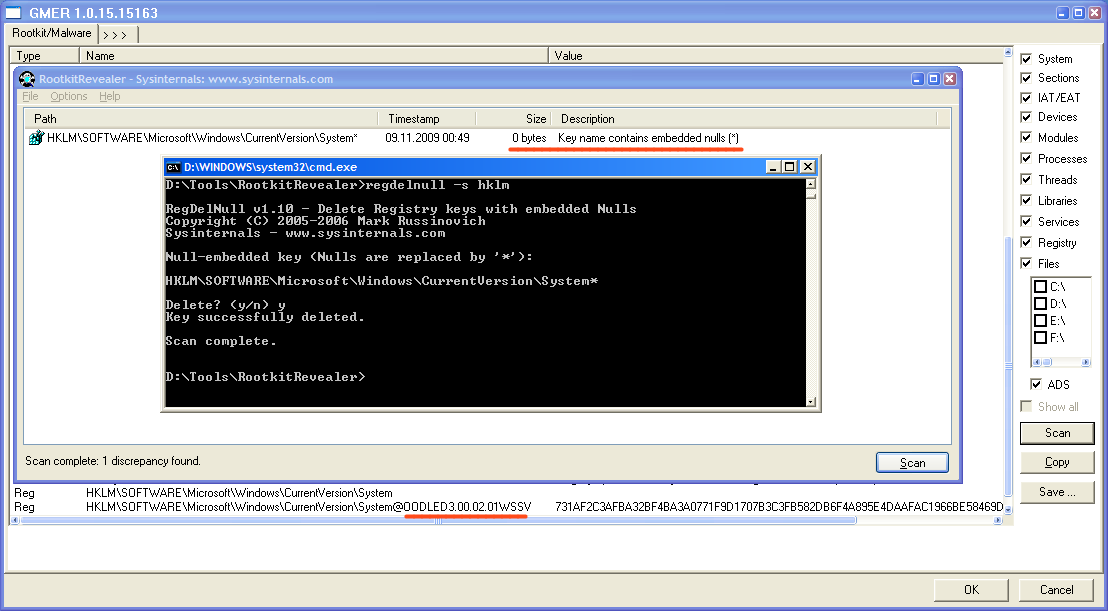
Task: Uncheck the Devices option
Action: [1026, 117]
